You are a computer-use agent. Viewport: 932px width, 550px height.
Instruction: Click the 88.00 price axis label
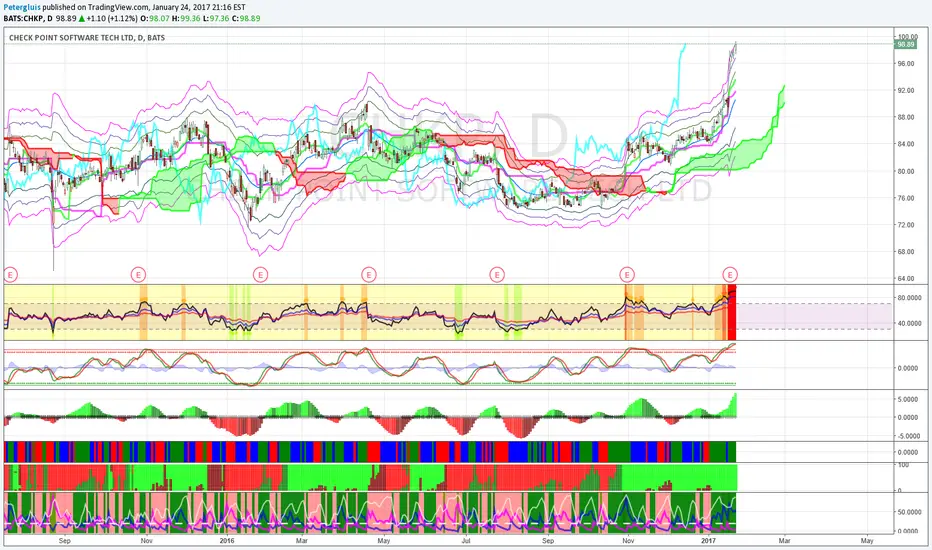pos(906,117)
